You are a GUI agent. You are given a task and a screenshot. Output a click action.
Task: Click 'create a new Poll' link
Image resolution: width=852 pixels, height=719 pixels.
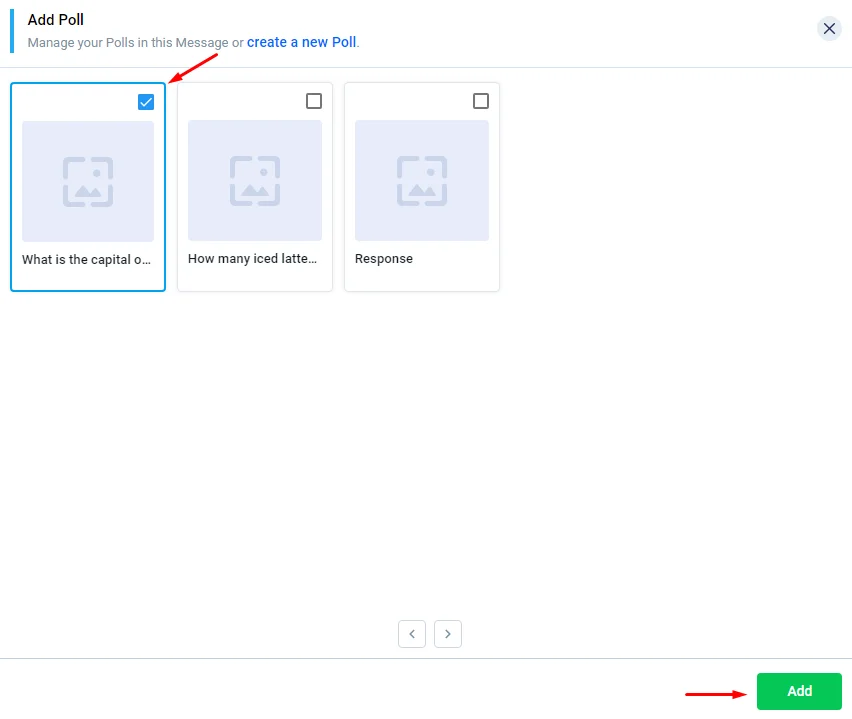pyautogui.click(x=302, y=42)
